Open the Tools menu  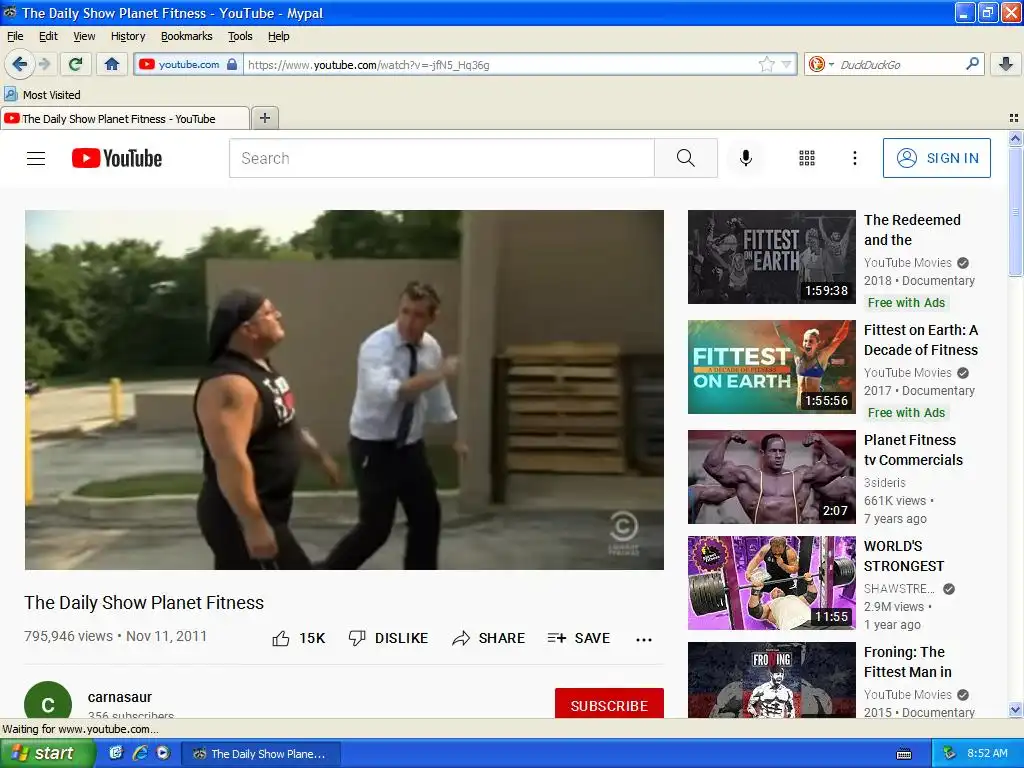[x=240, y=36]
